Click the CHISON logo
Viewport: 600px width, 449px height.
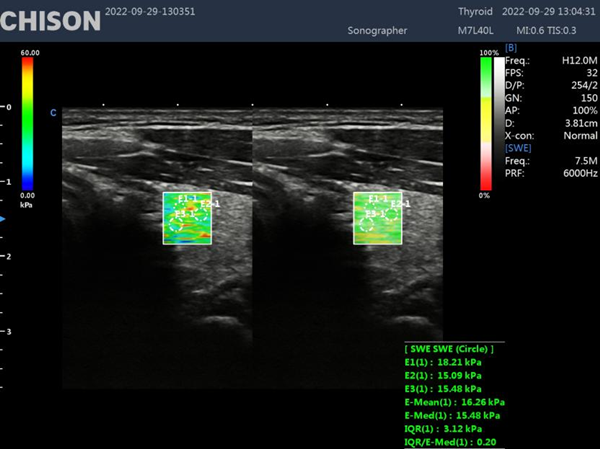(x=50, y=21)
